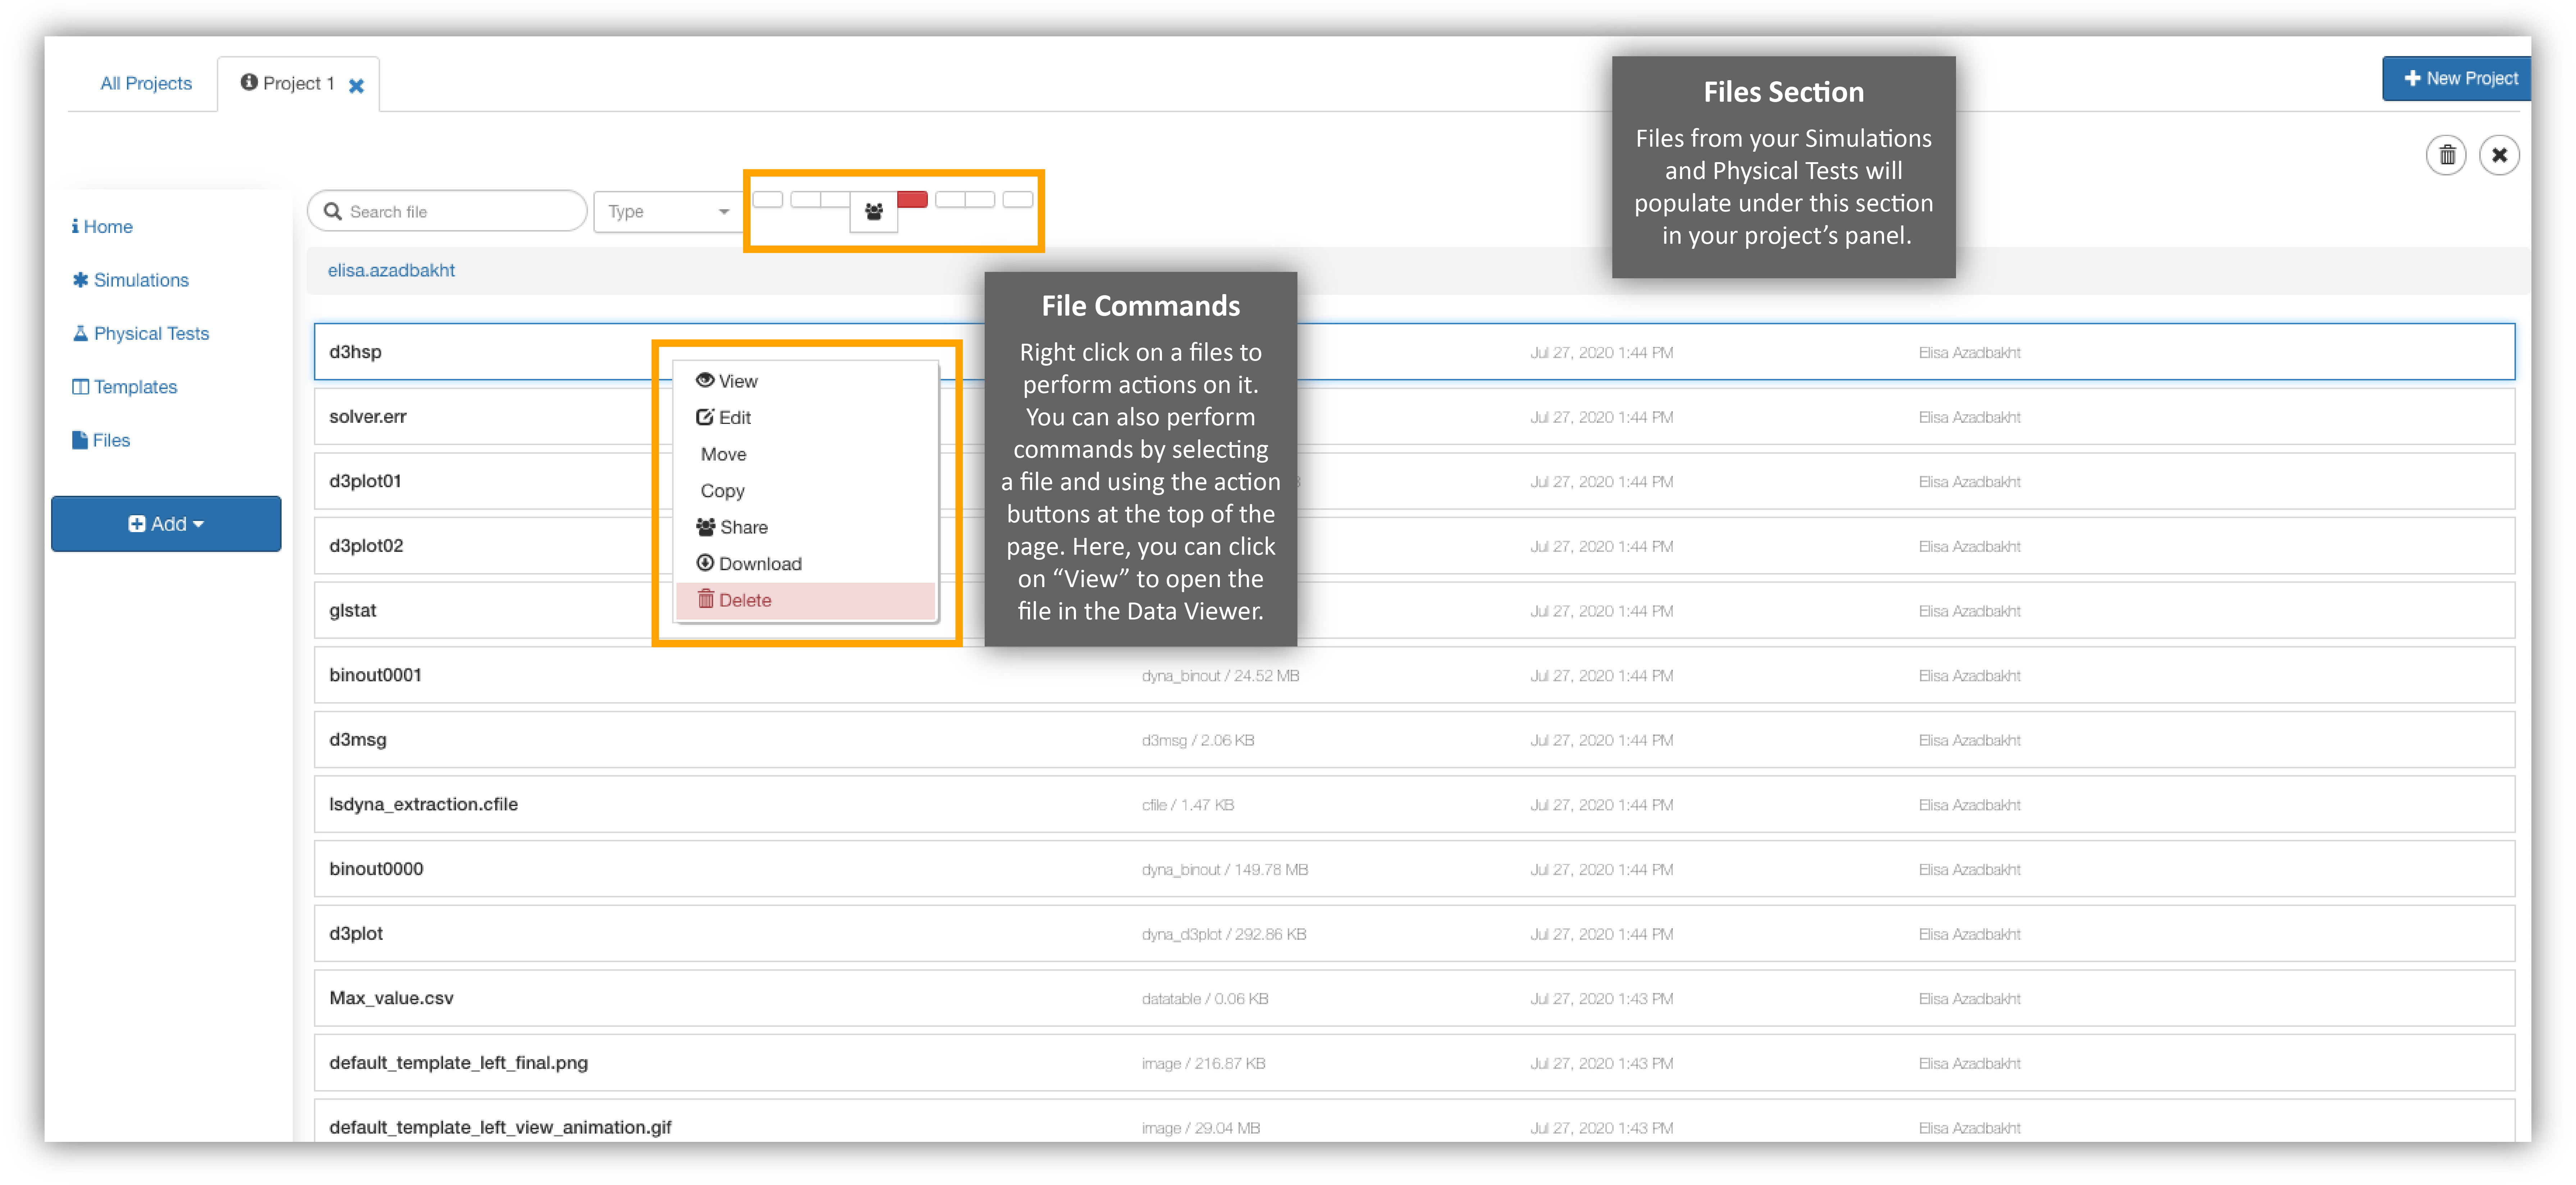Select the glstat file row
Viewport: 2576px width, 1185px height.
pyautogui.click(x=1414, y=610)
